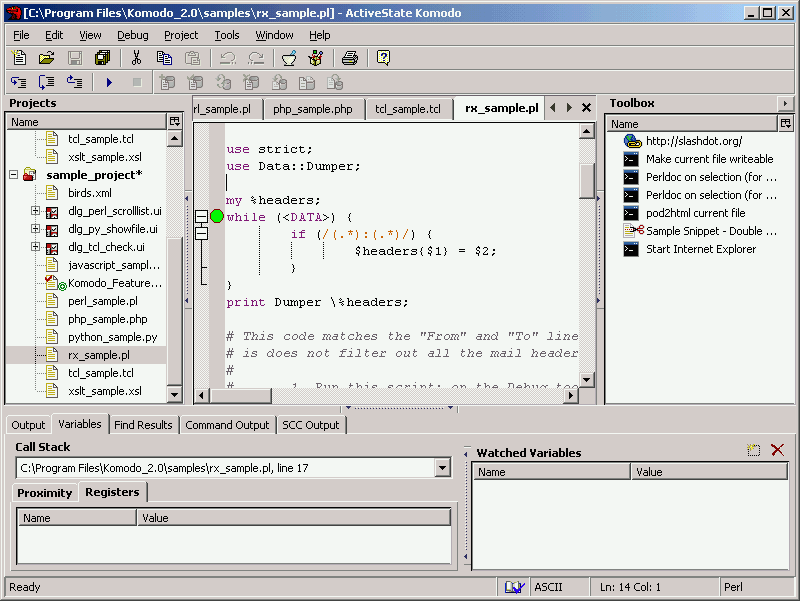
Task: Click the scissors icon beside Sample Snippet
Action: [x=633, y=231]
